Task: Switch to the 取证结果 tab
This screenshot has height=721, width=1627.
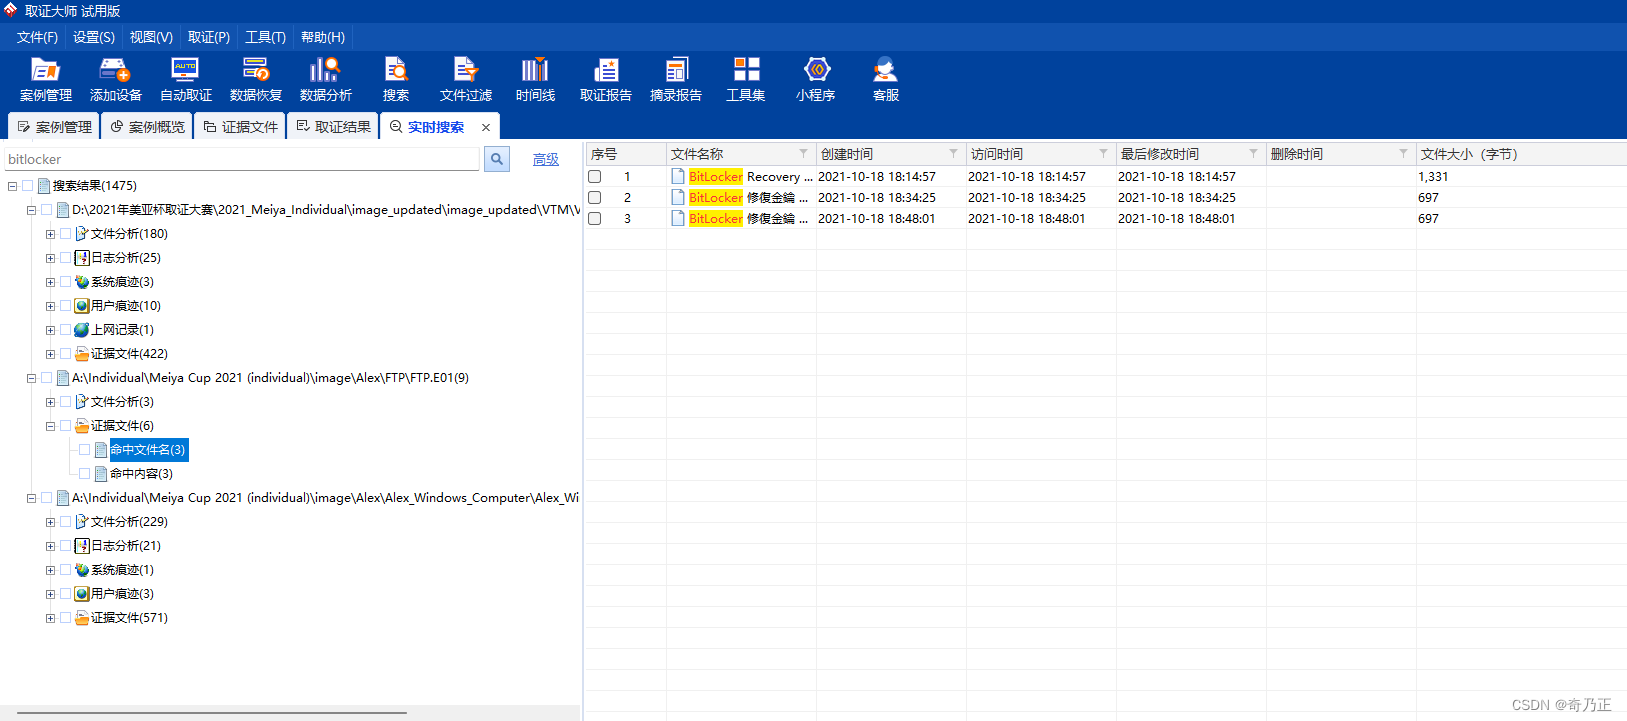Action: point(333,127)
